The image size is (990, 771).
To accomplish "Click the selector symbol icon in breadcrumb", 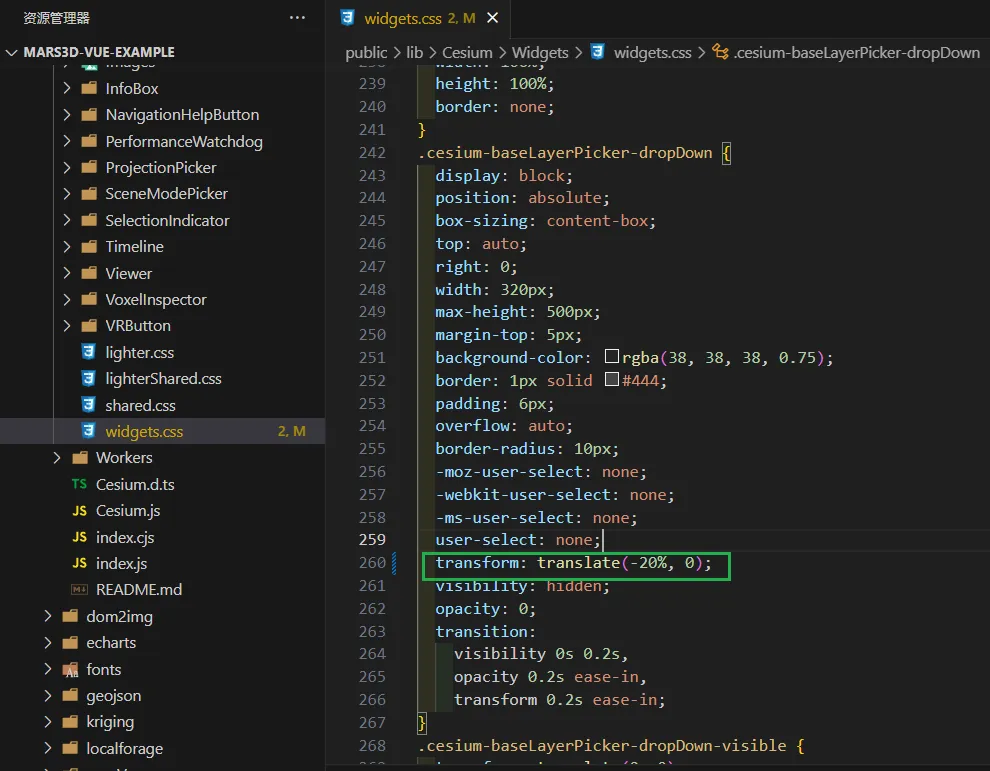I will pos(720,52).
